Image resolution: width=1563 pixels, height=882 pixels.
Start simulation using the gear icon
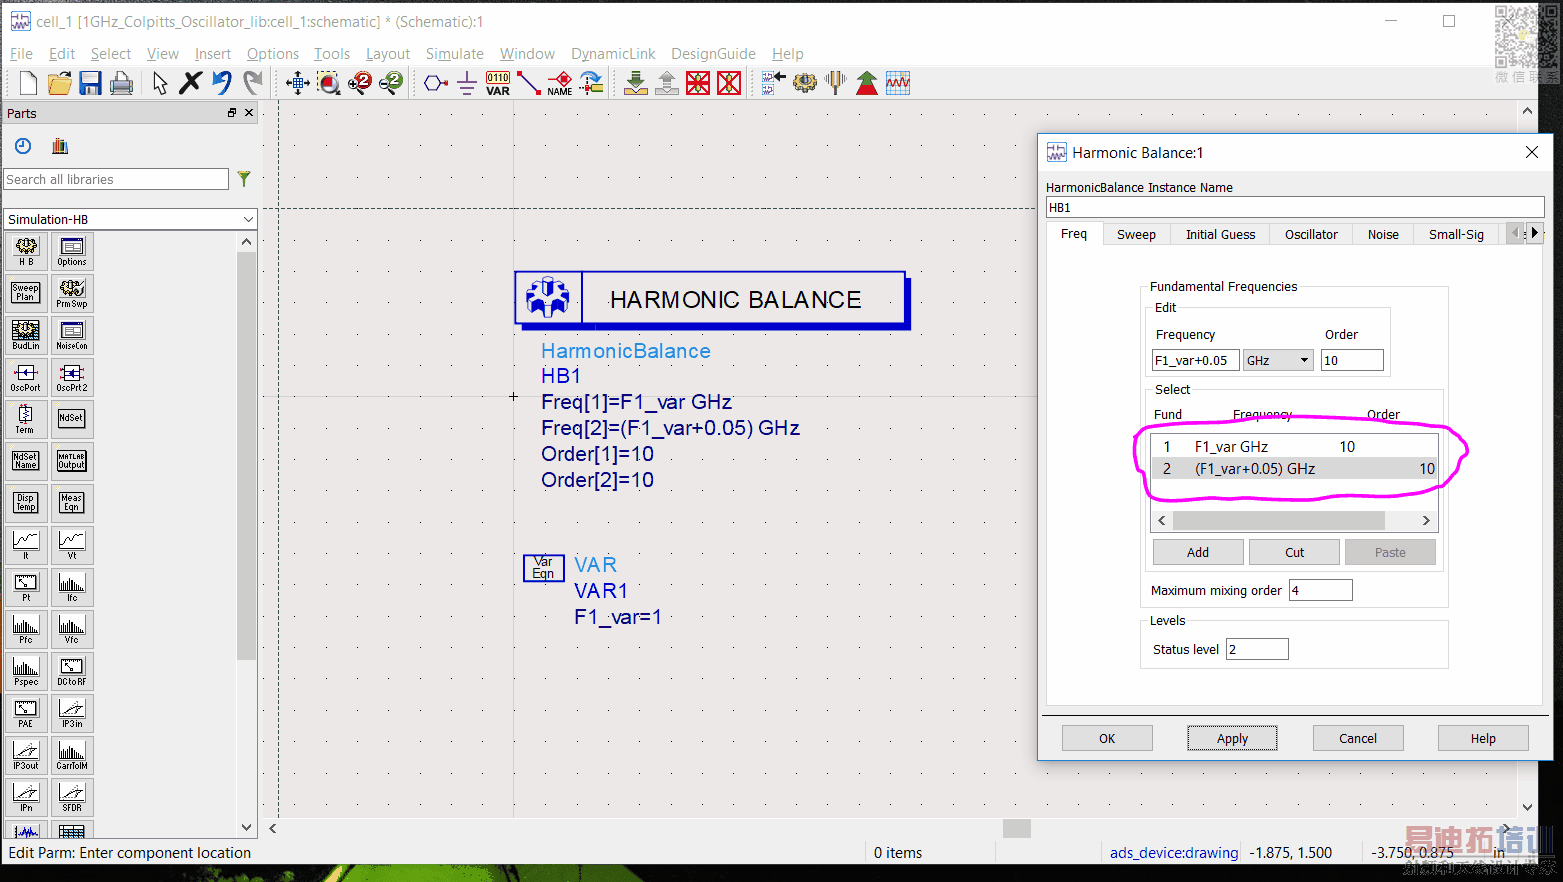tap(805, 83)
